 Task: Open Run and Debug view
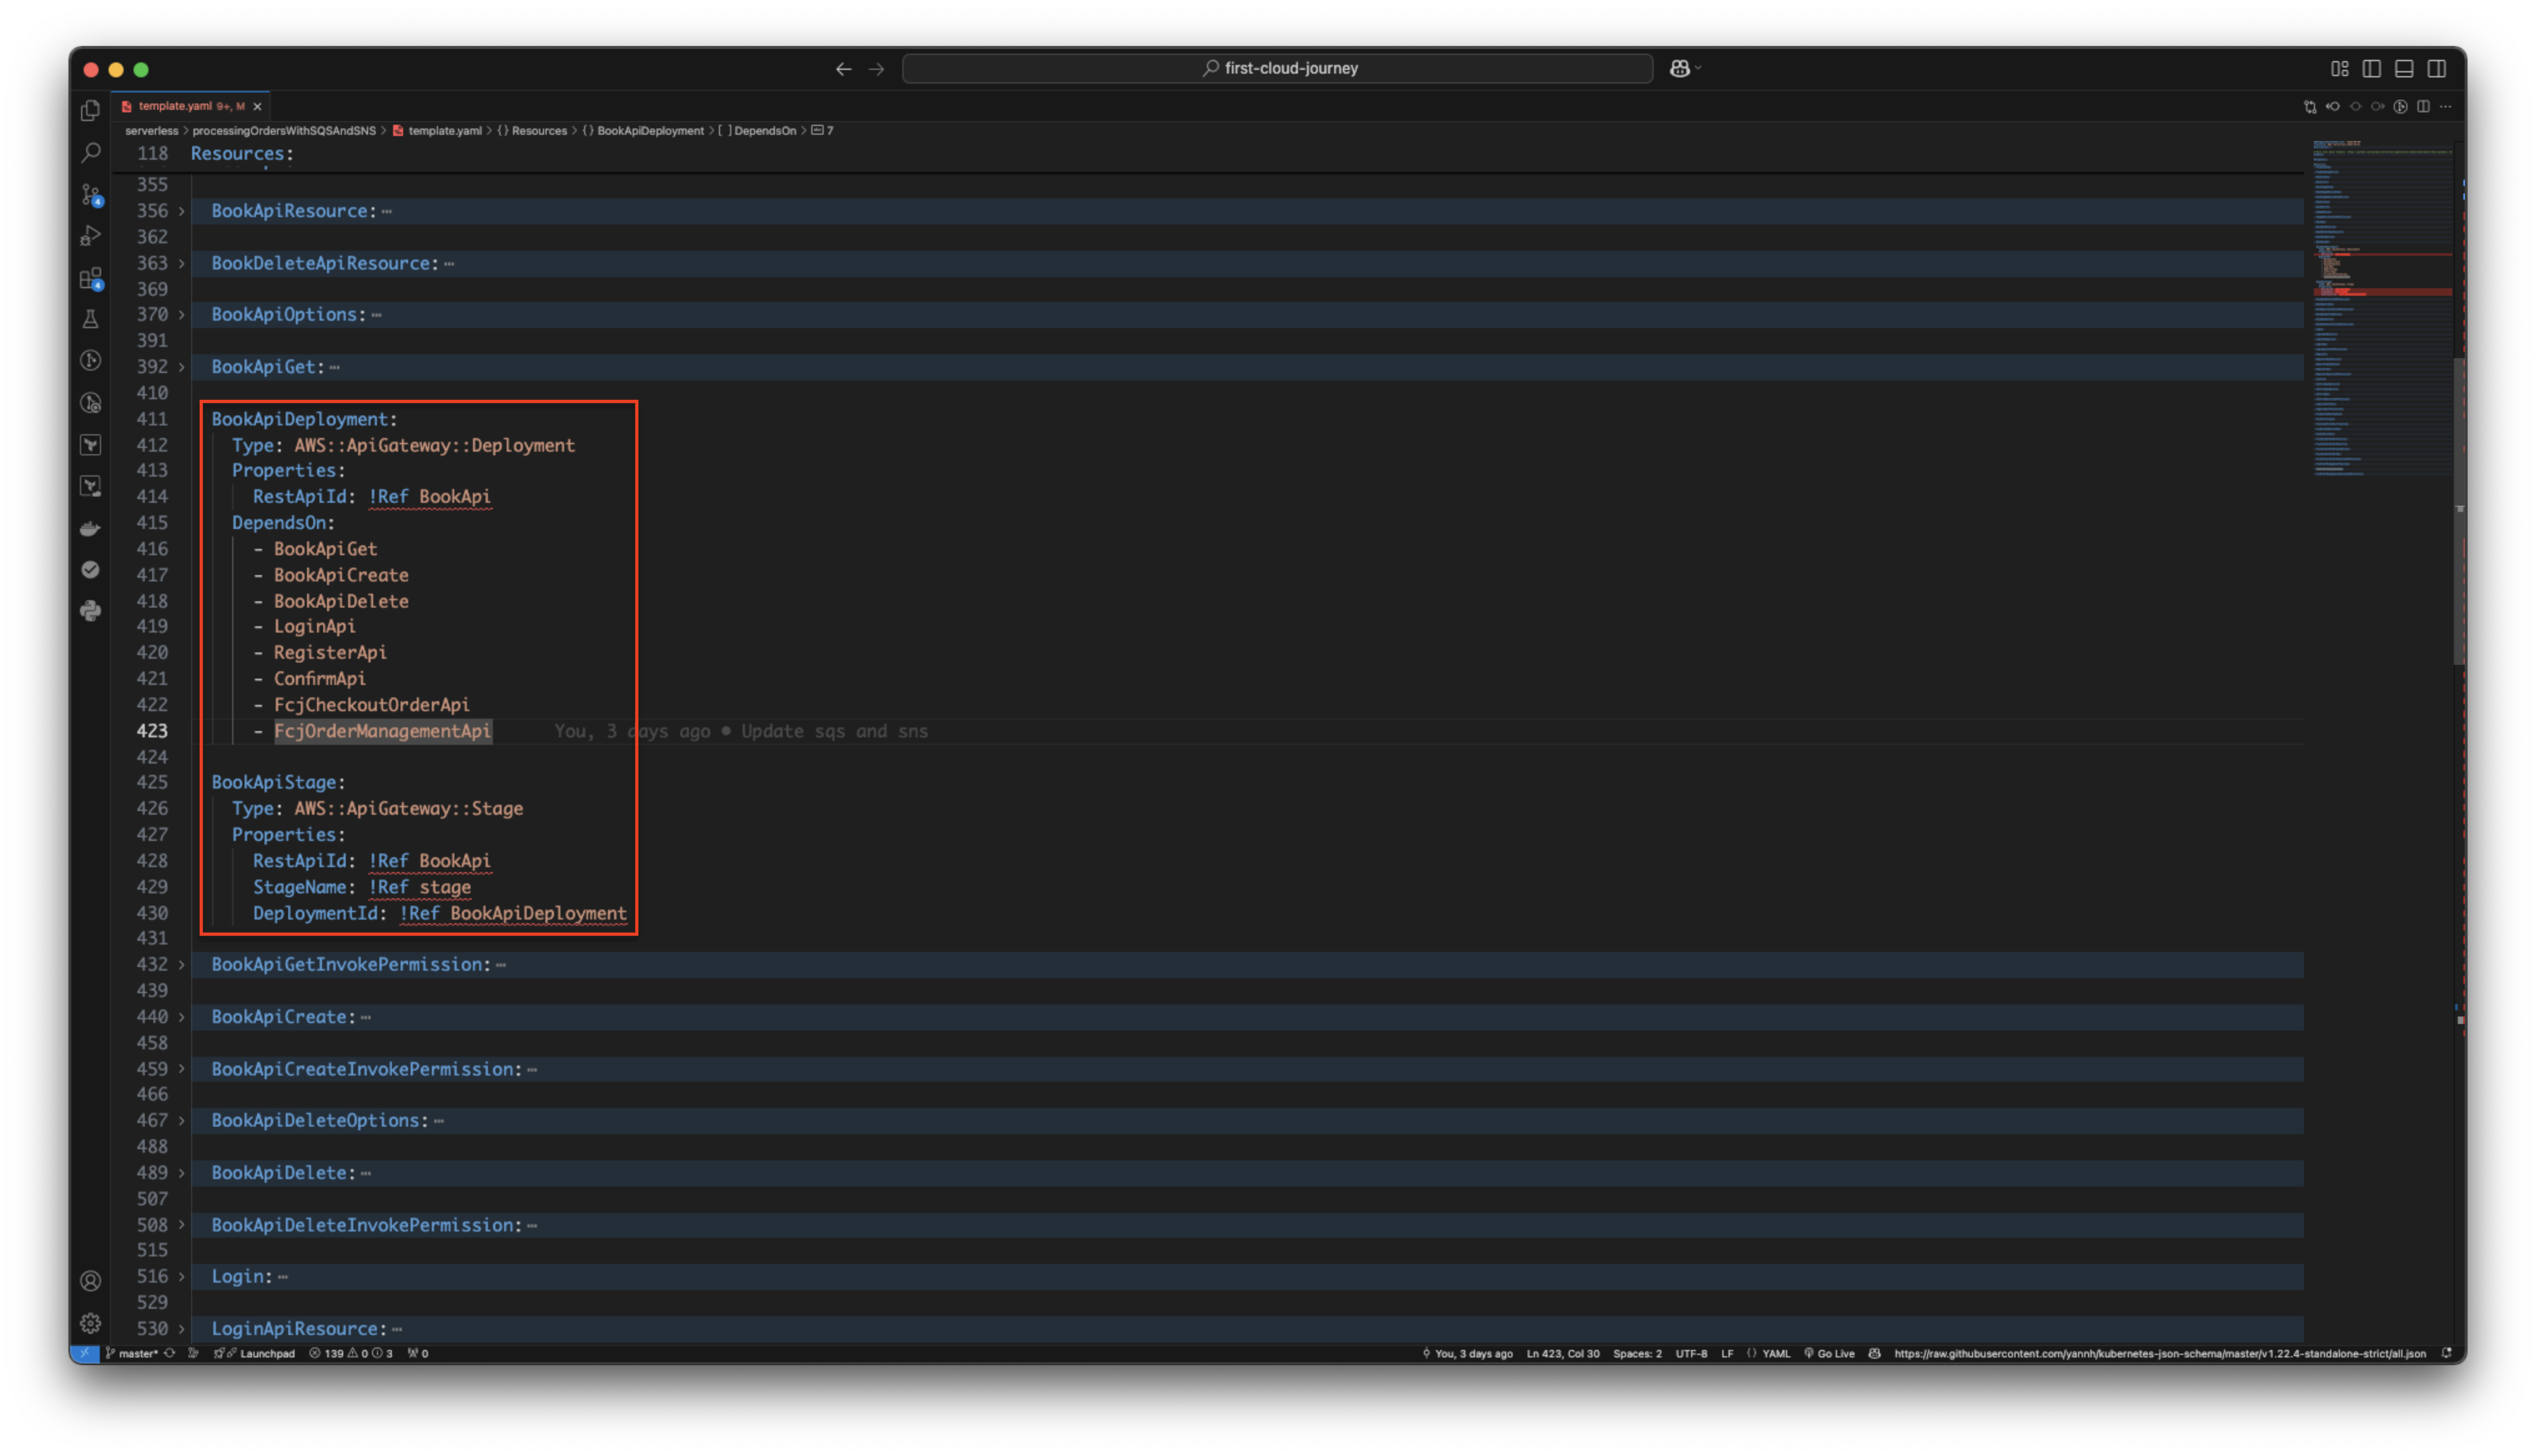click(91, 236)
